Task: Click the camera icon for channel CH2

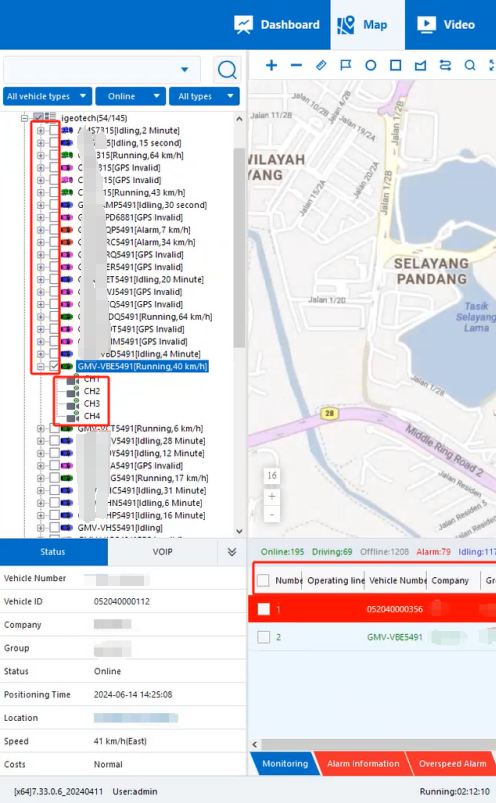Action: coord(72,391)
